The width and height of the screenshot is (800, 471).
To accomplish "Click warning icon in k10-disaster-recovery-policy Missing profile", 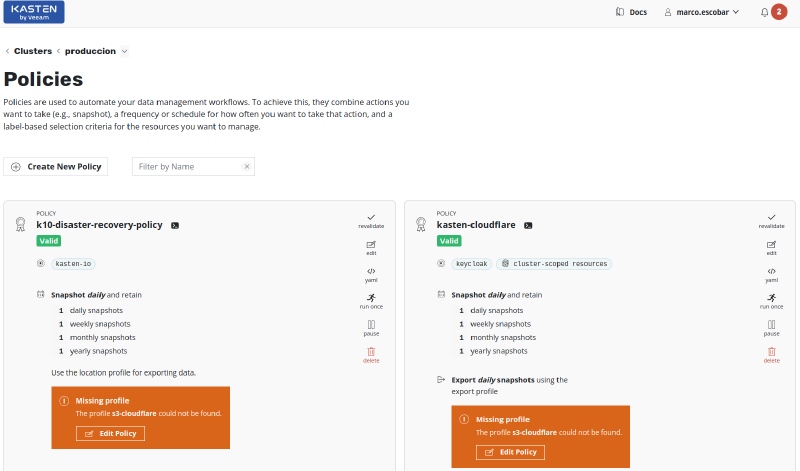I will pyautogui.click(x=64, y=401).
